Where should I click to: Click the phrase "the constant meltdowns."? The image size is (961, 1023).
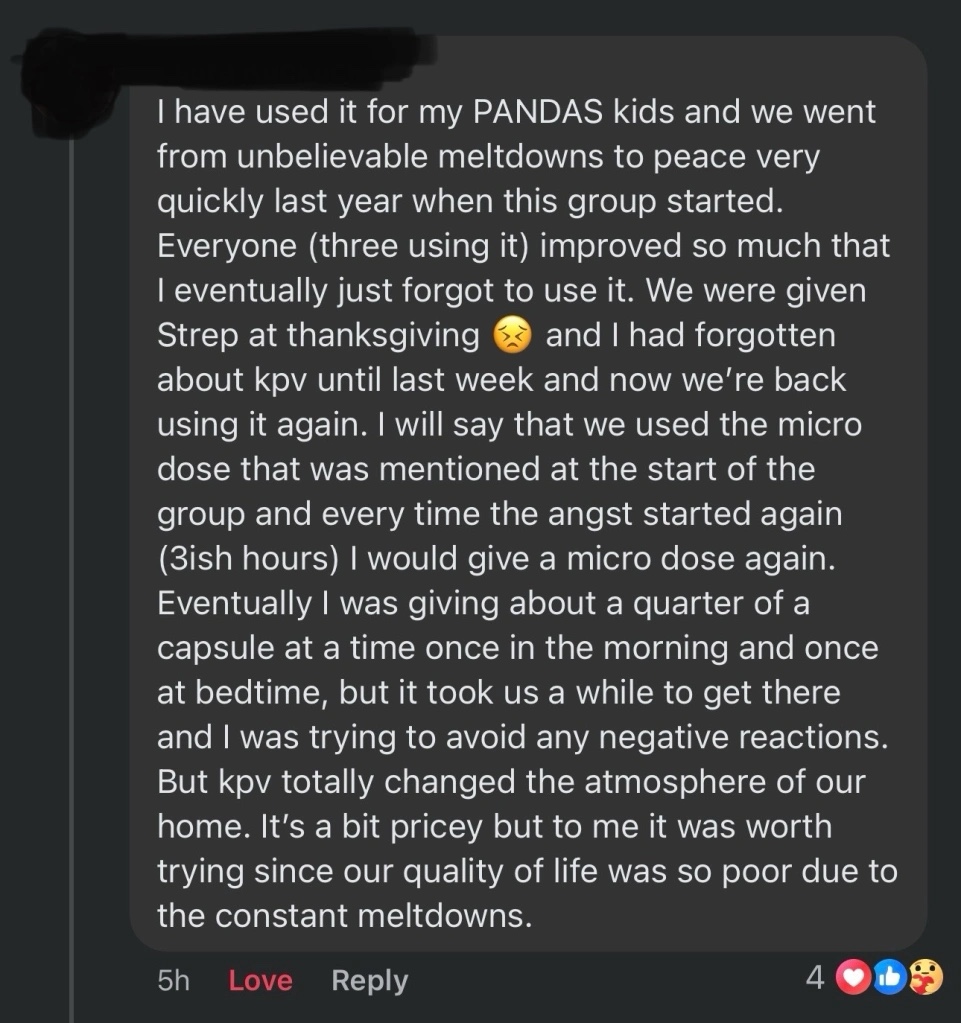pos(343,915)
